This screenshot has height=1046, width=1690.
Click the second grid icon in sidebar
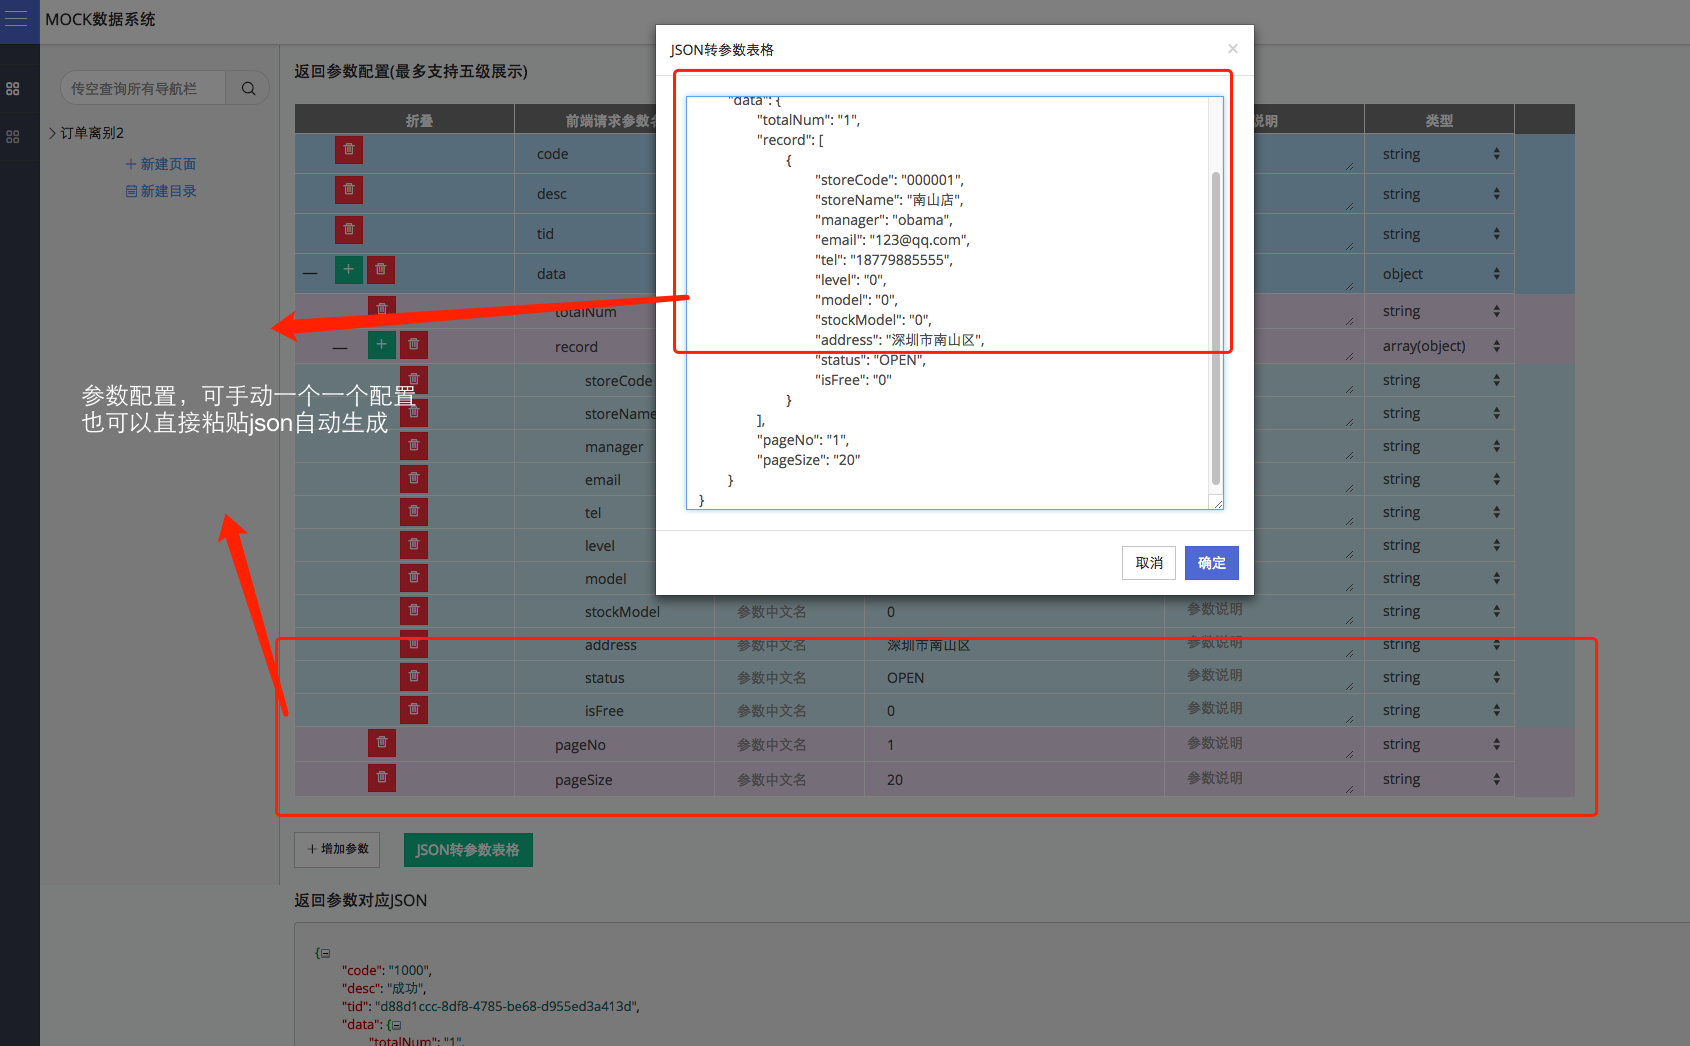pyautogui.click(x=13, y=137)
